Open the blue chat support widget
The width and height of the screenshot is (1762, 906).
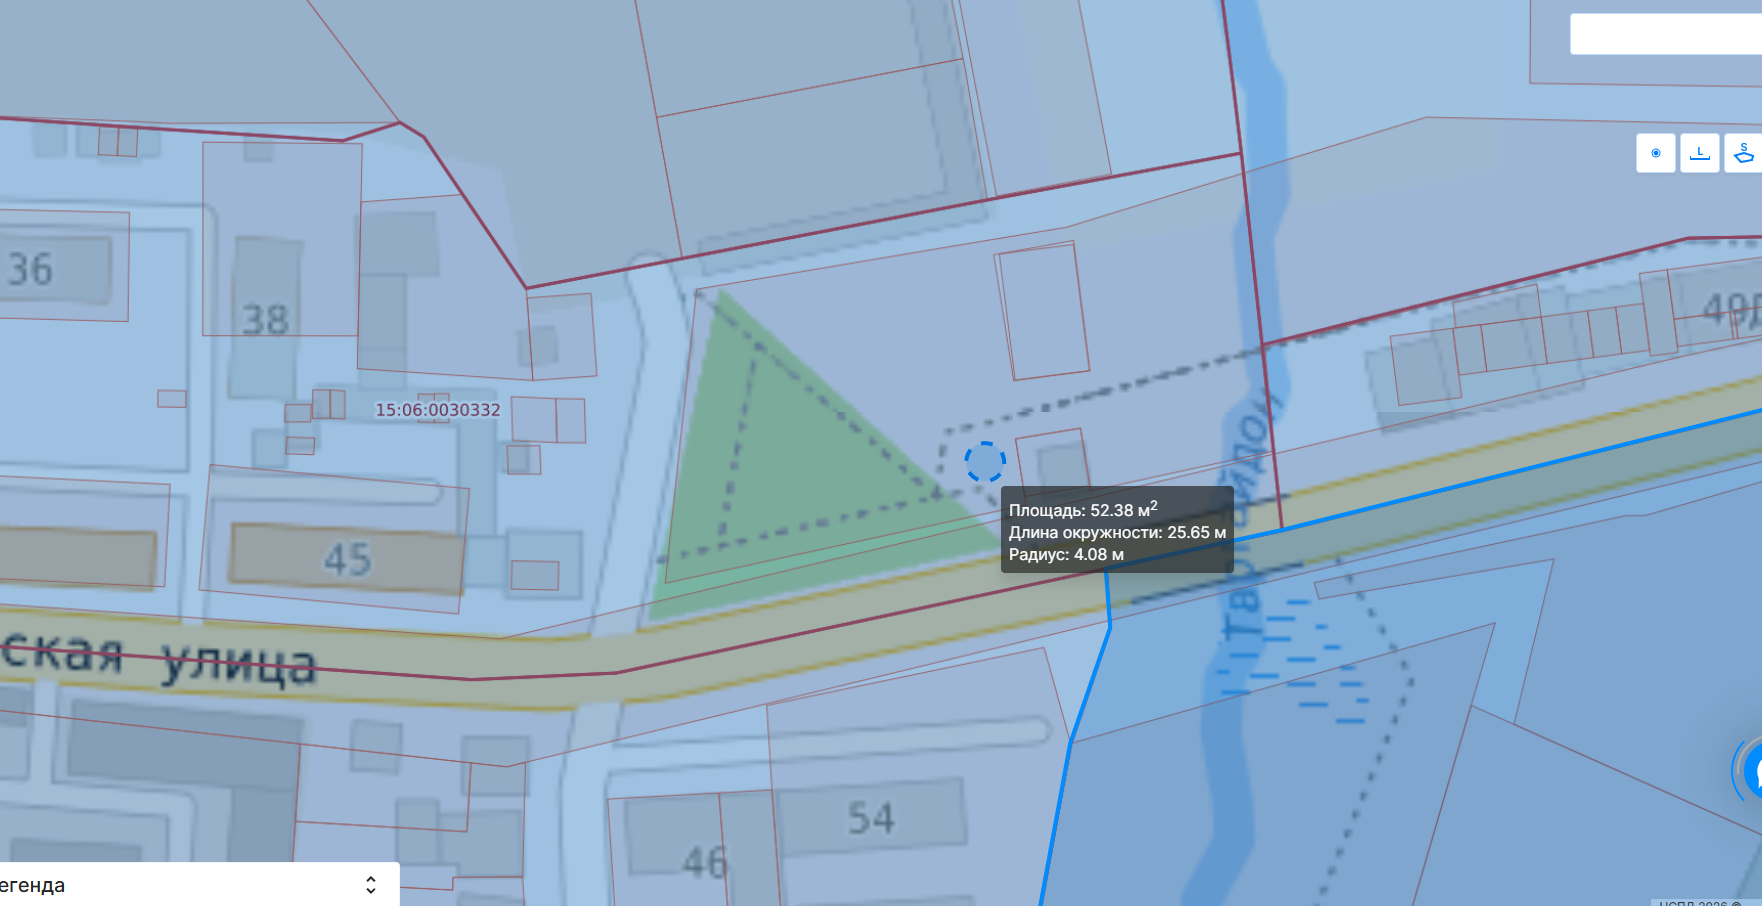click(x=1750, y=770)
